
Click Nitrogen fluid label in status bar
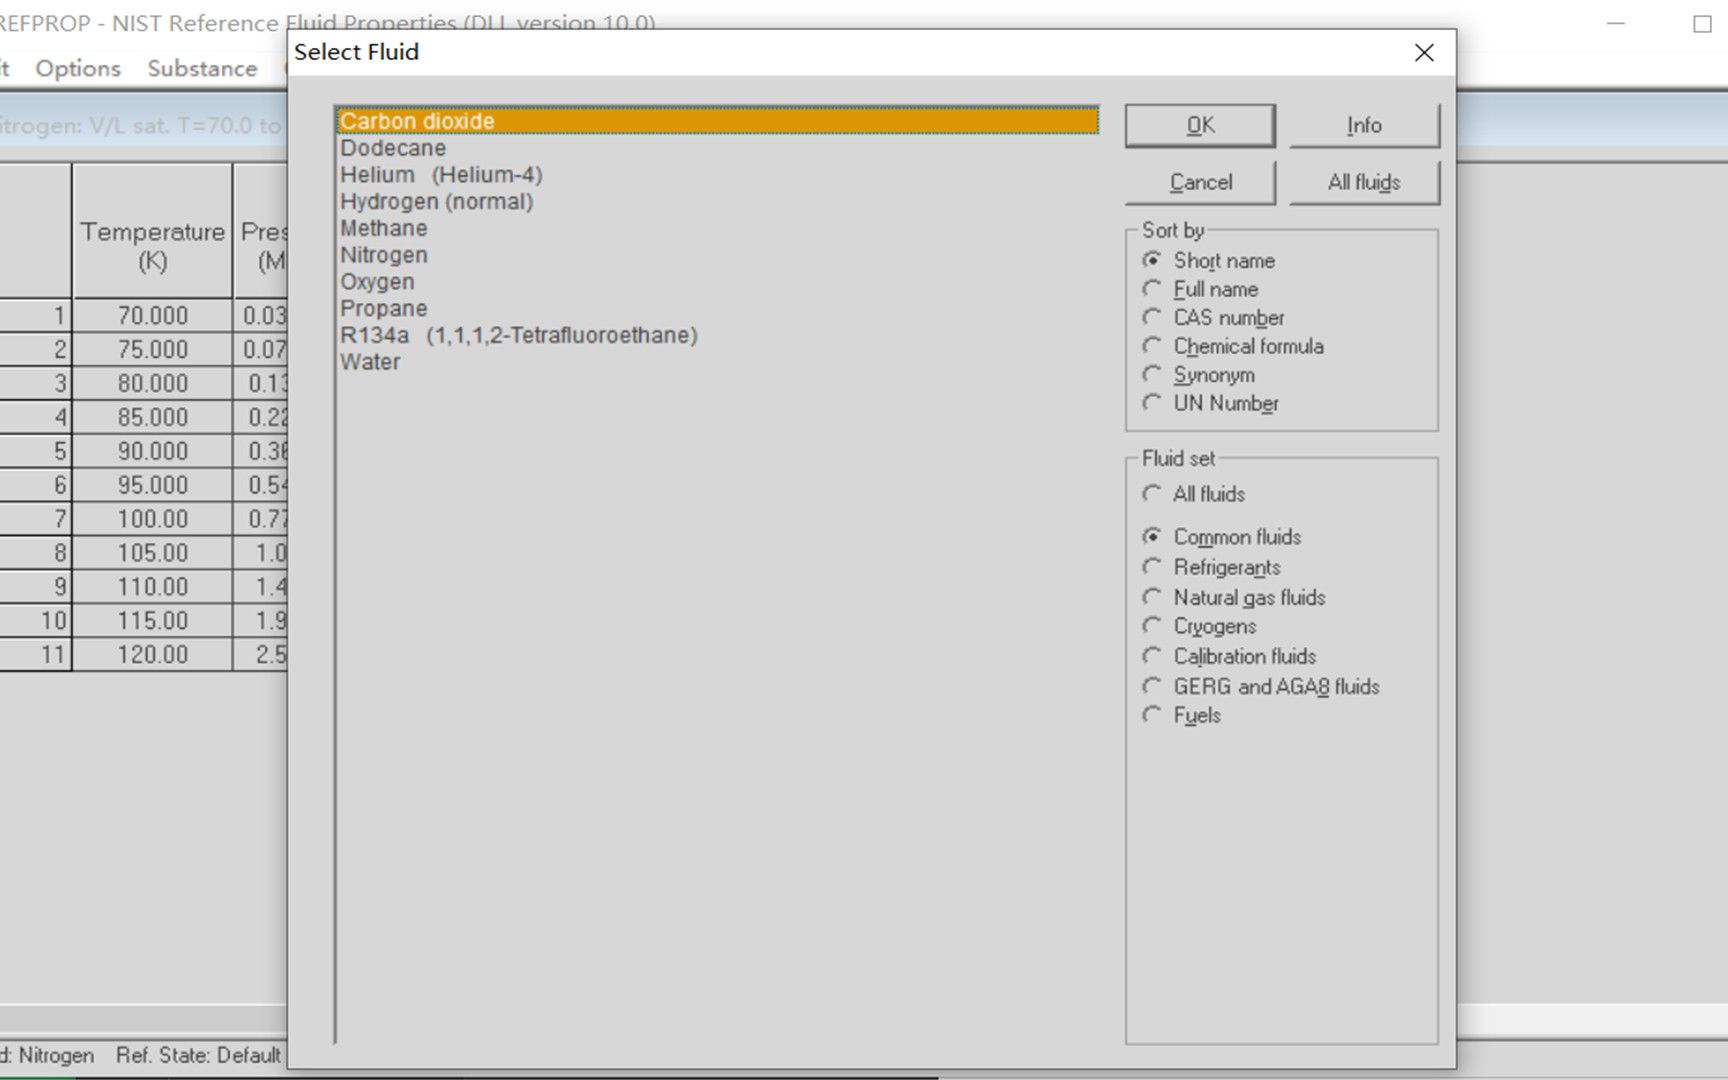(48, 1056)
